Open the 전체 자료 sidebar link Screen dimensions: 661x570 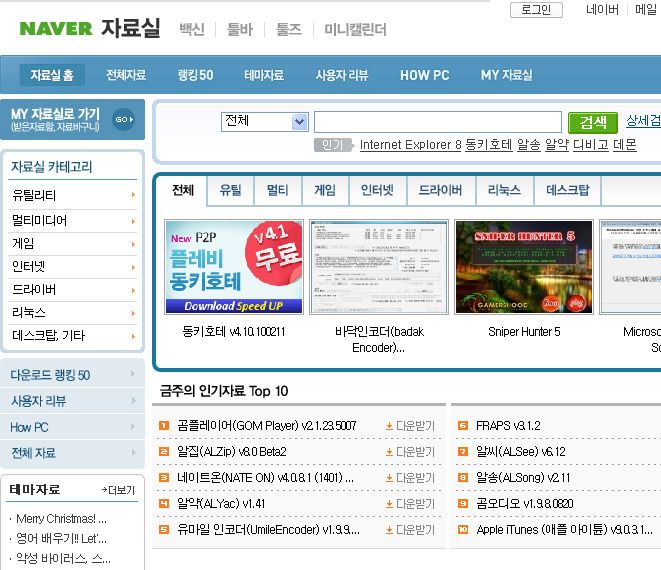(34, 453)
